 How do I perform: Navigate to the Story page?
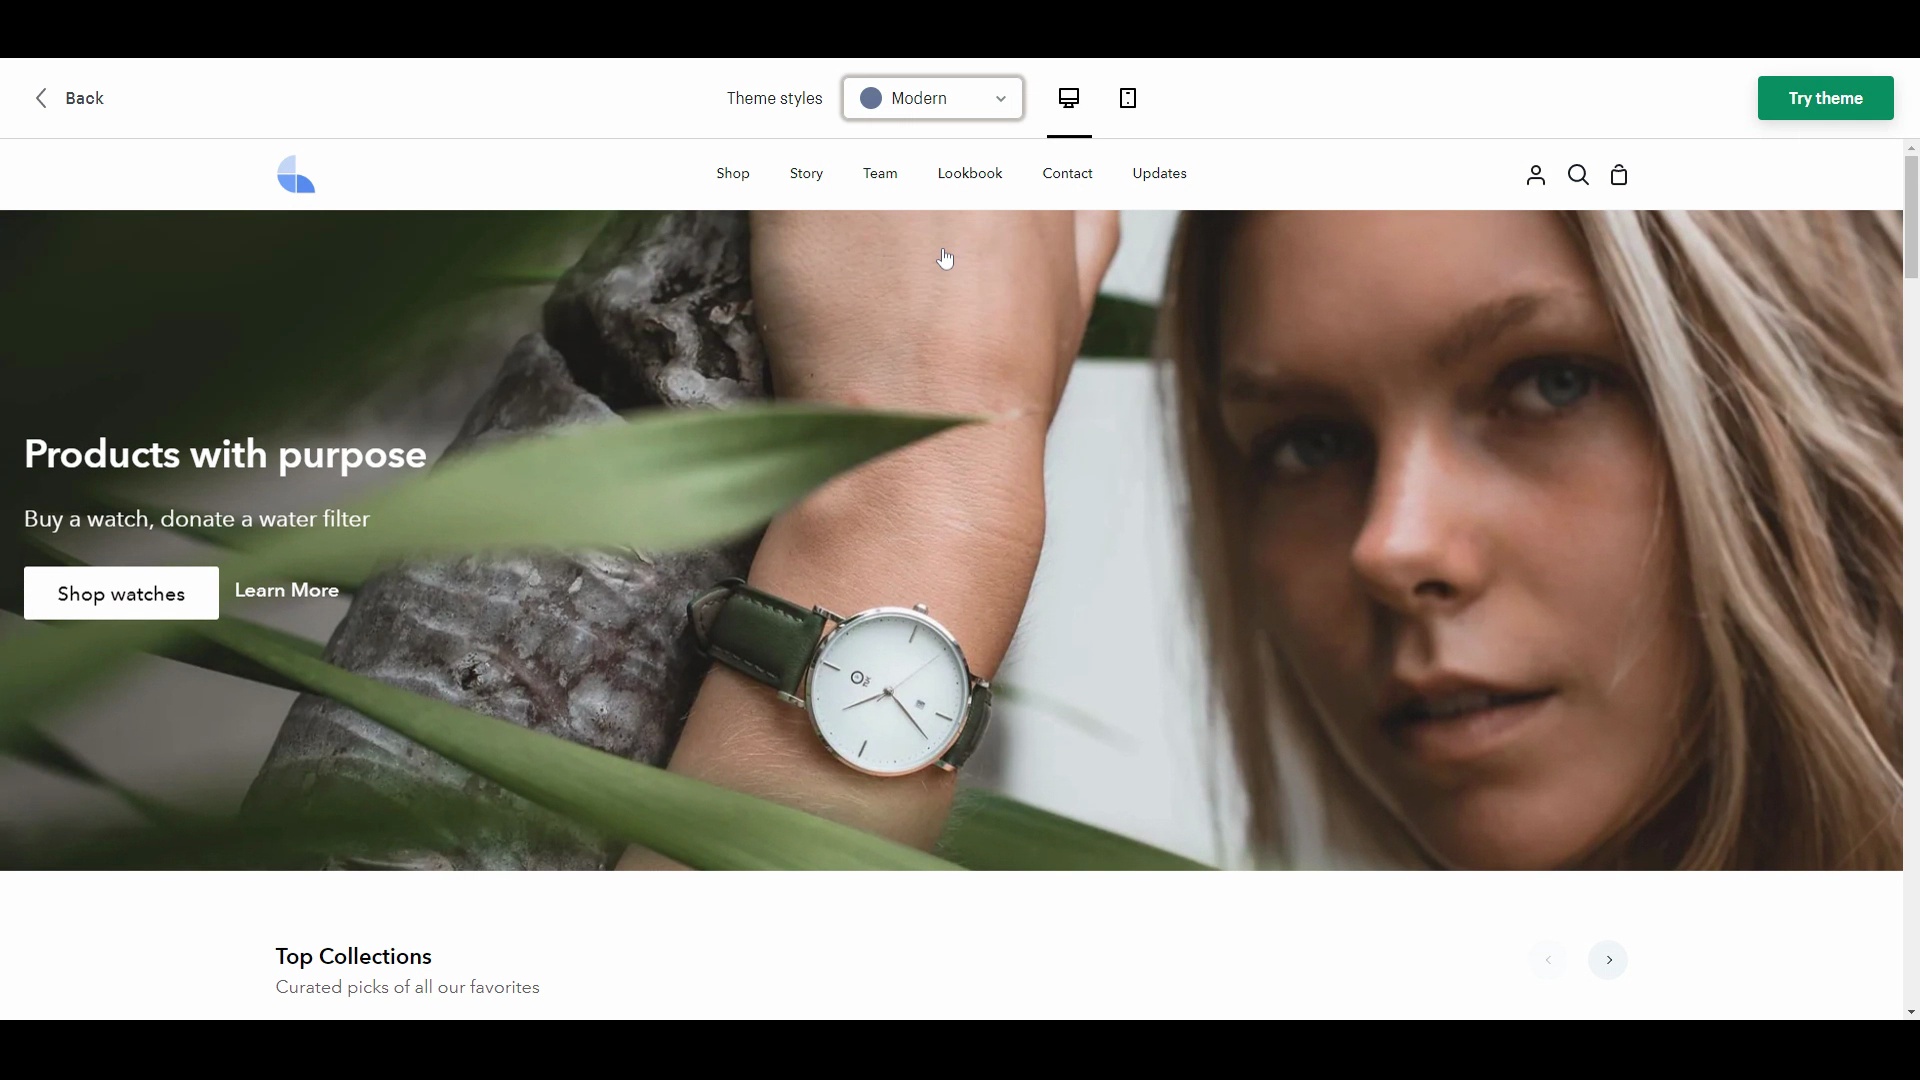click(x=806, y=174)
